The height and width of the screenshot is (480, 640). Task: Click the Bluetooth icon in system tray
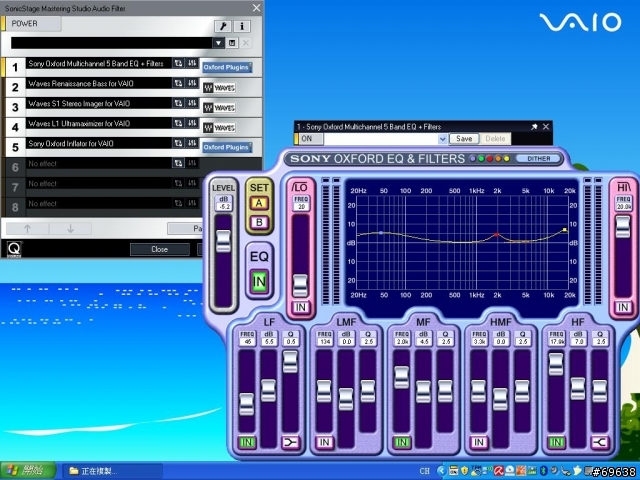click(543, 471)
